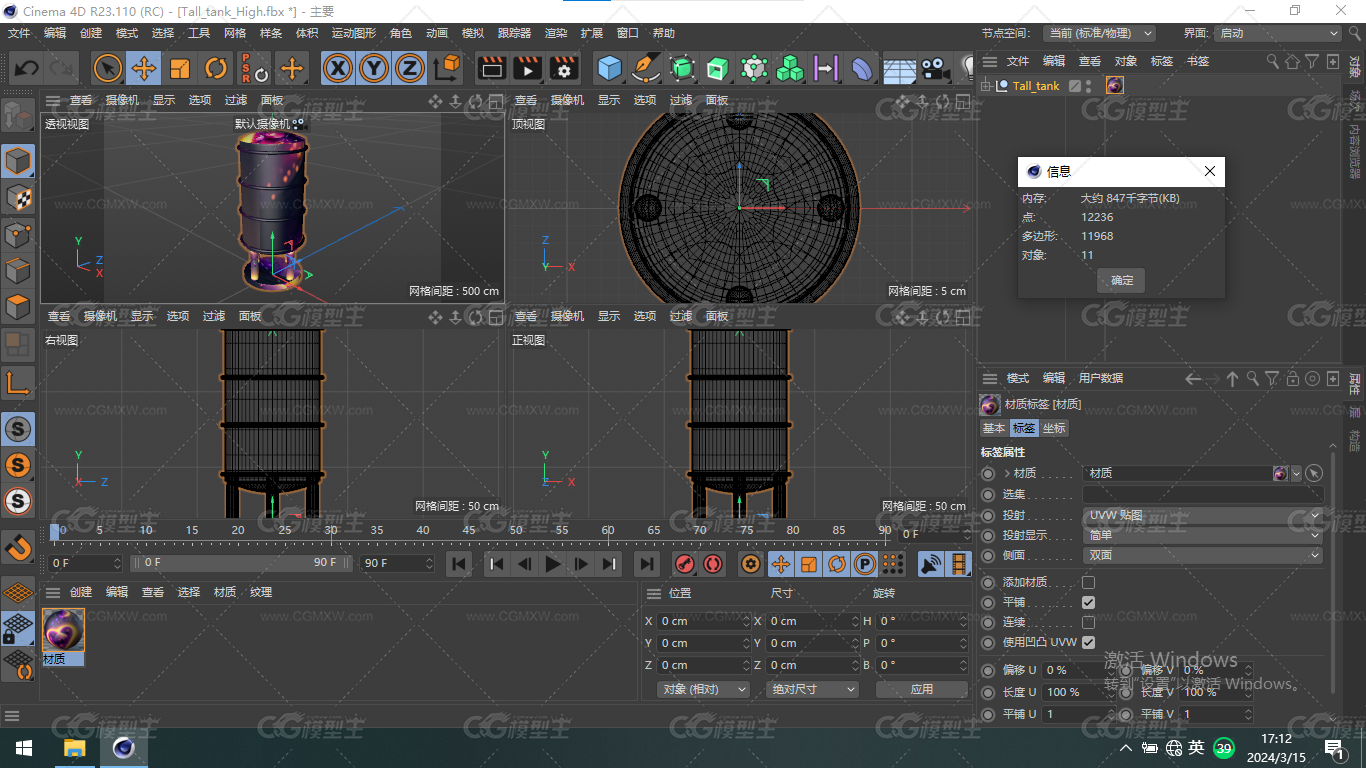Toggle Enable Snap magnet icon
1366x768 pixels.
[18, 547]
